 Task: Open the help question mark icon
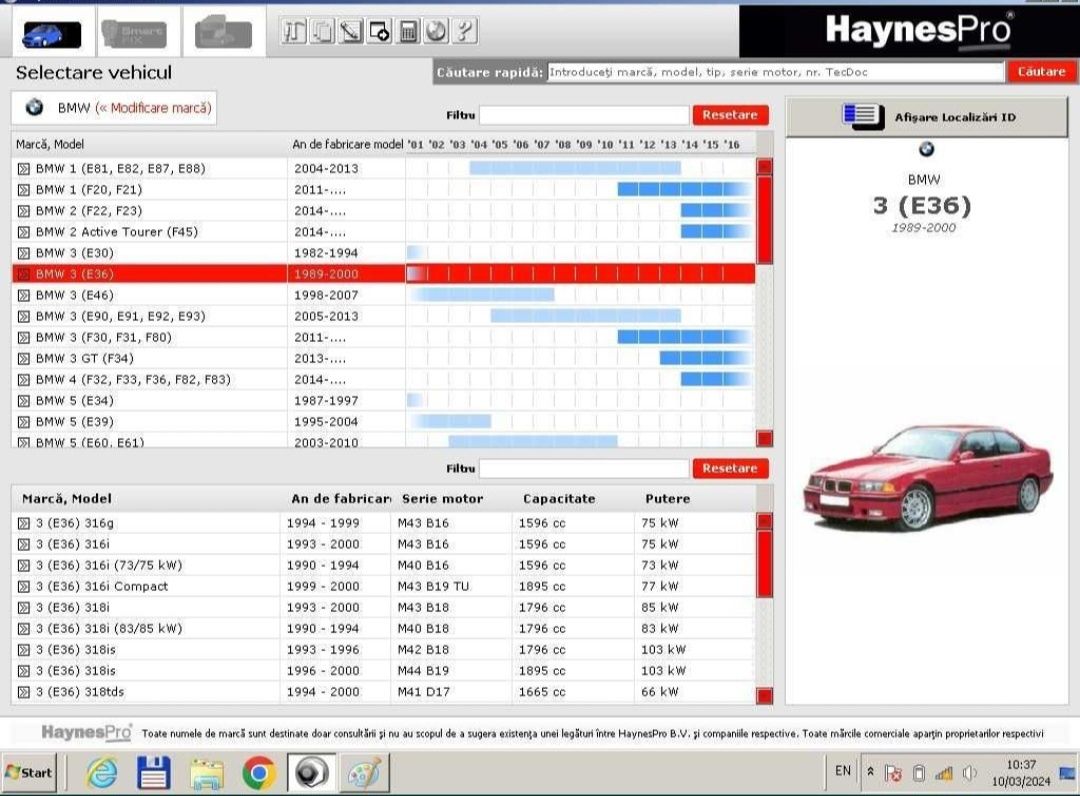click(x=465, y=32)
